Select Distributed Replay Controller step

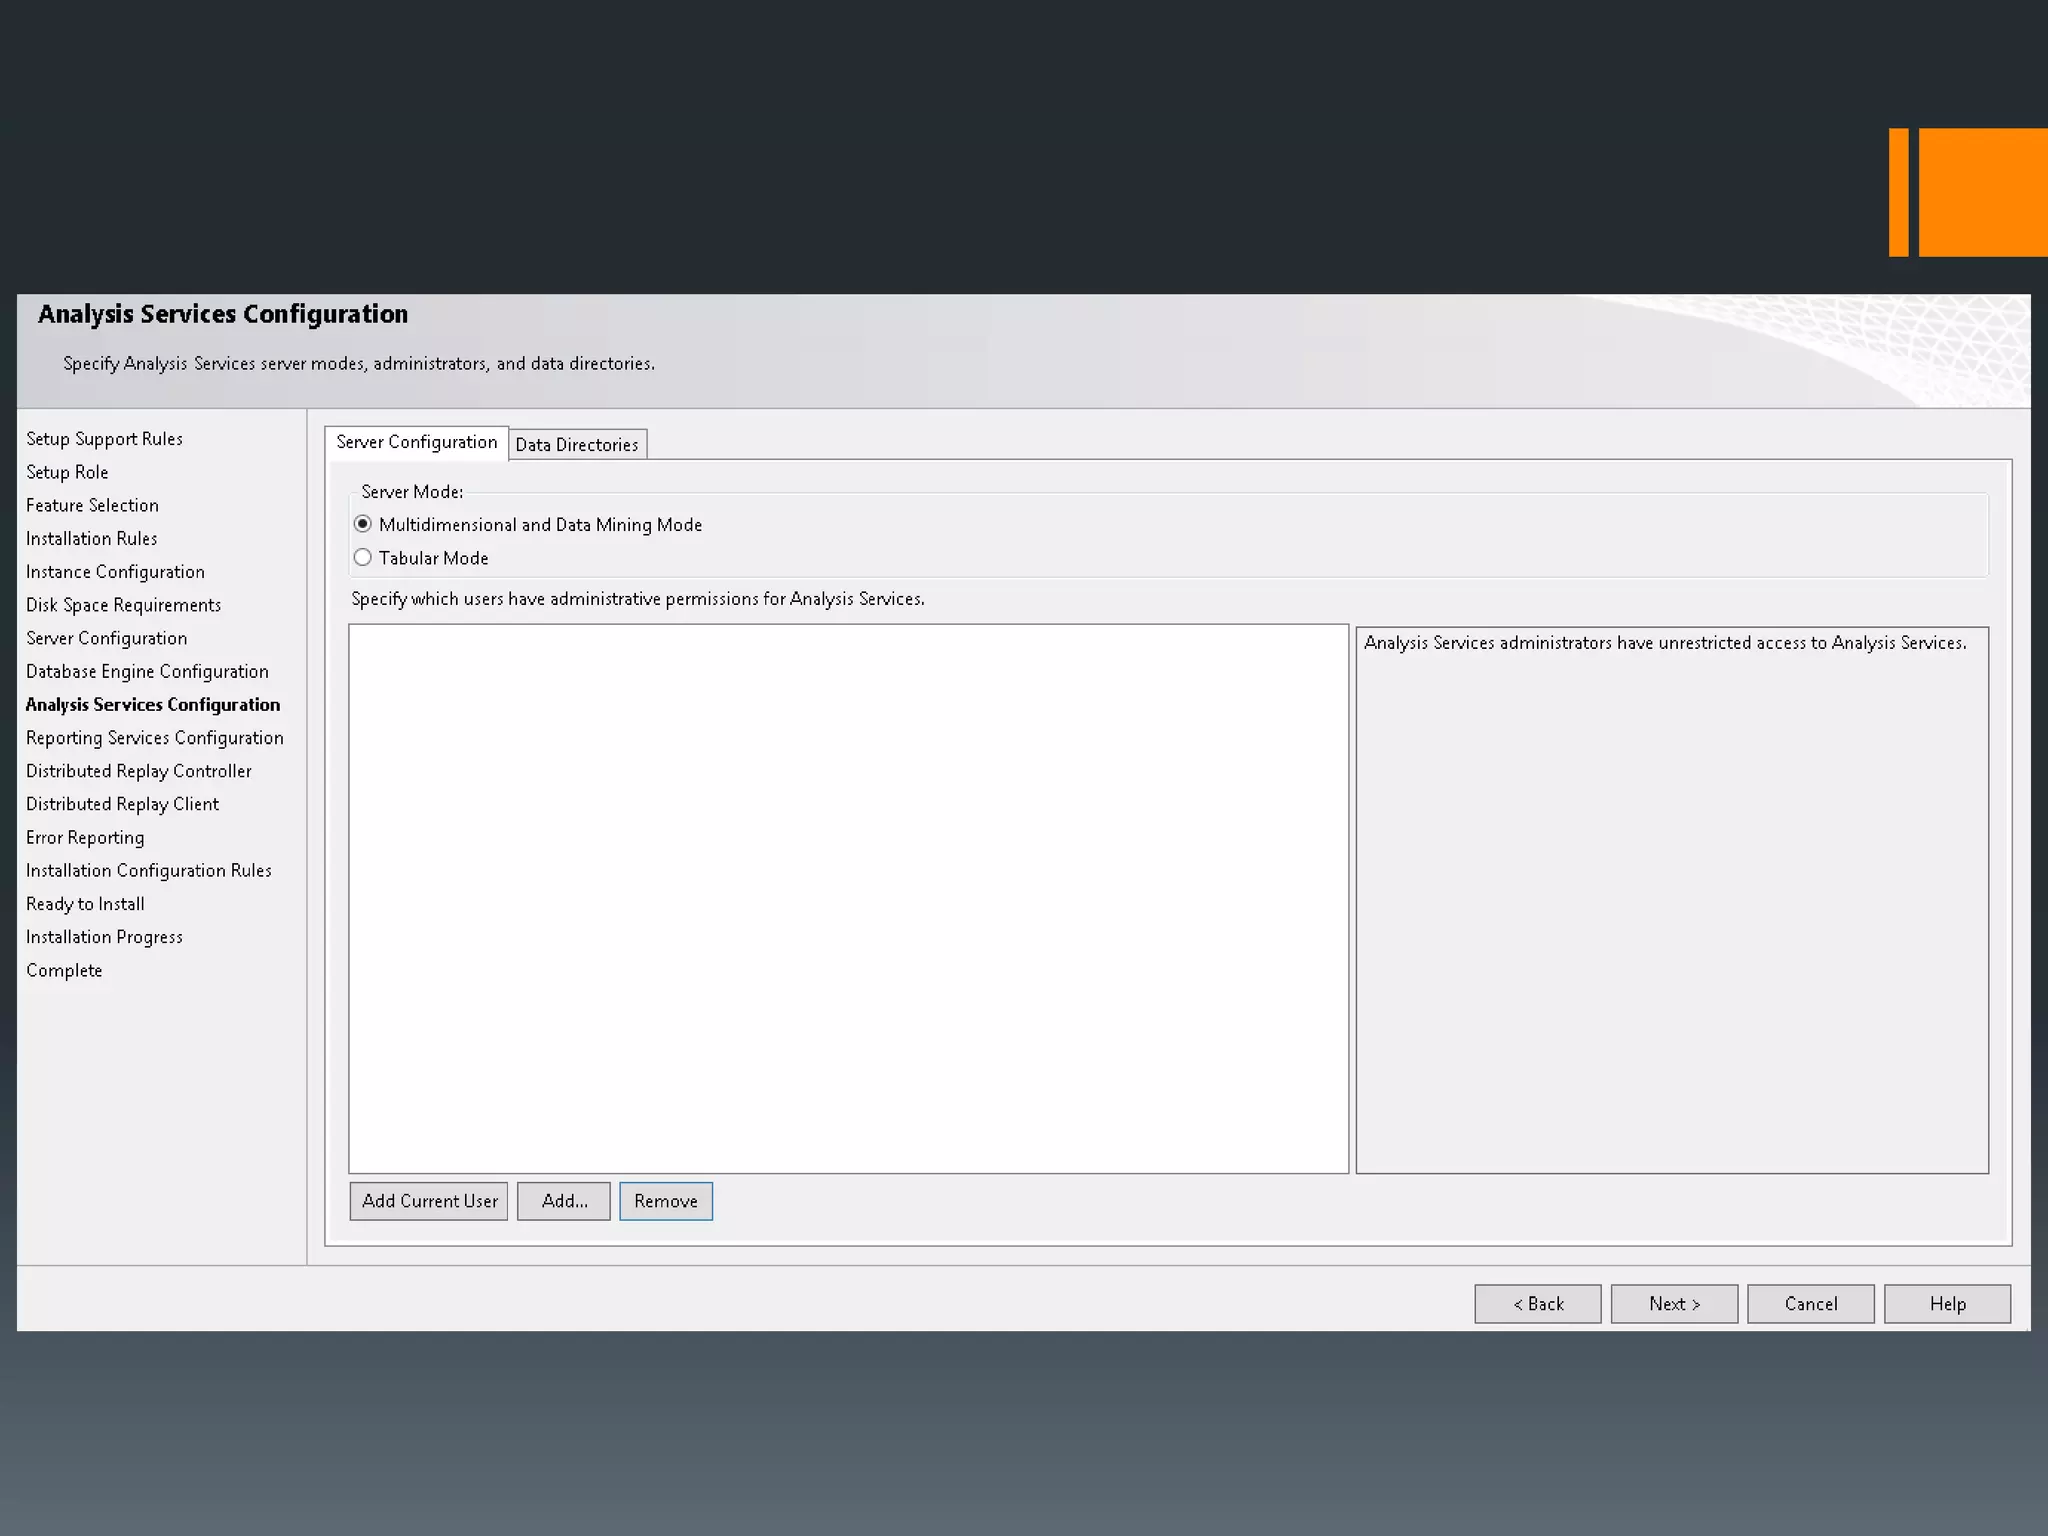click(x=139, y=771)
